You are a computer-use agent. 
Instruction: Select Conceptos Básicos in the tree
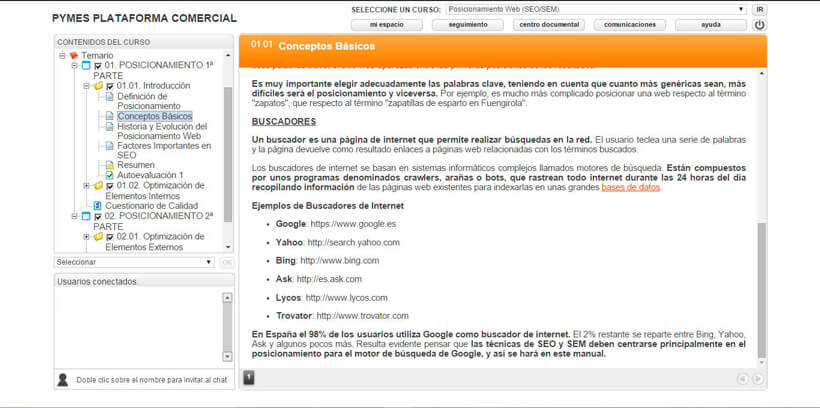155,116
